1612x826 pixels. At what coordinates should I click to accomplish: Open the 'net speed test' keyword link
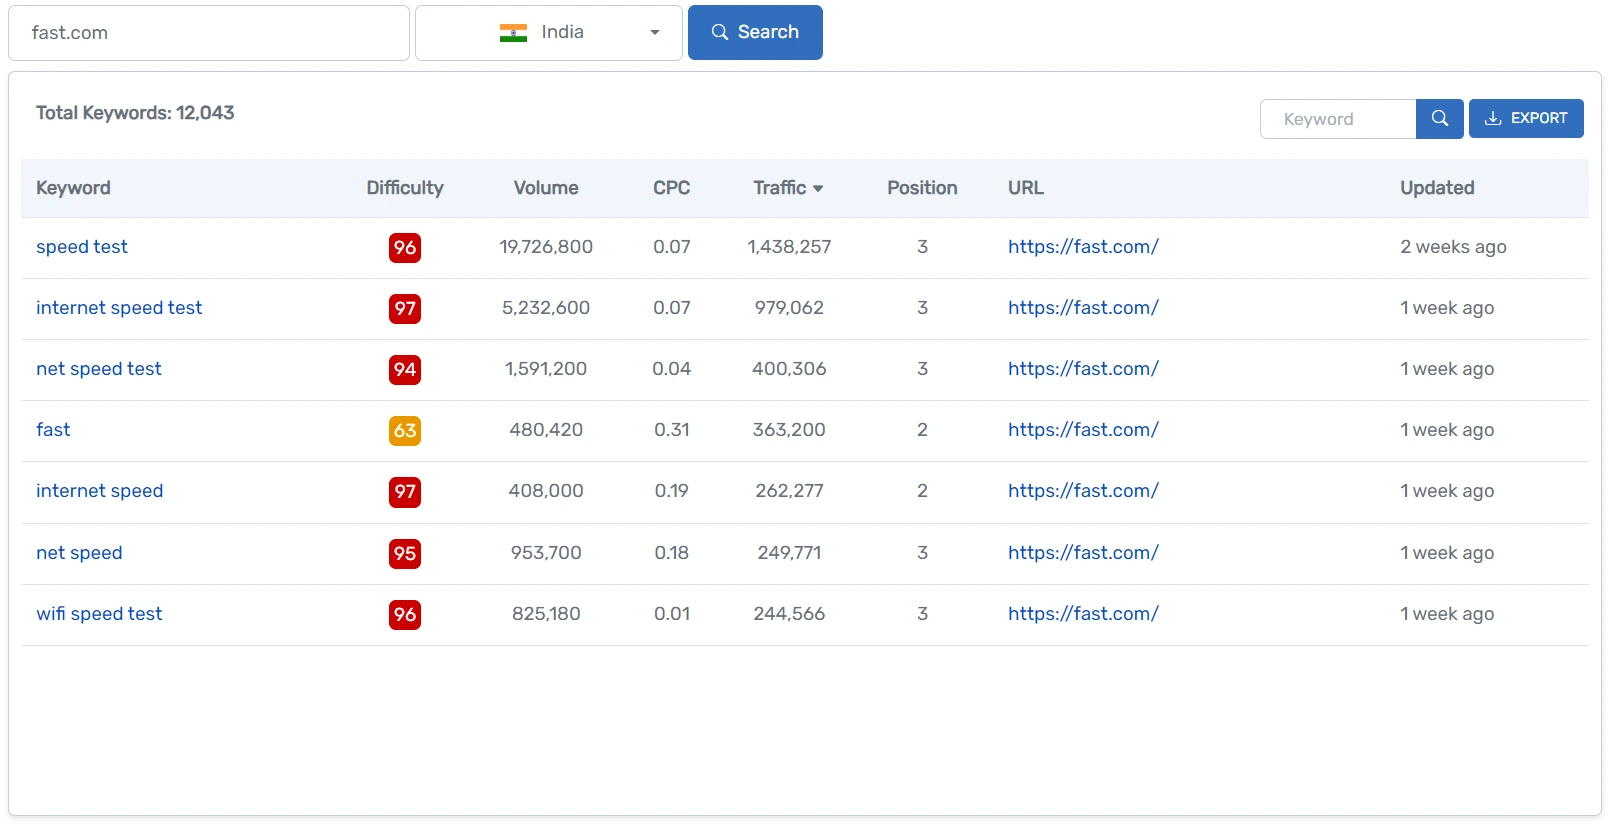point(99,369)
